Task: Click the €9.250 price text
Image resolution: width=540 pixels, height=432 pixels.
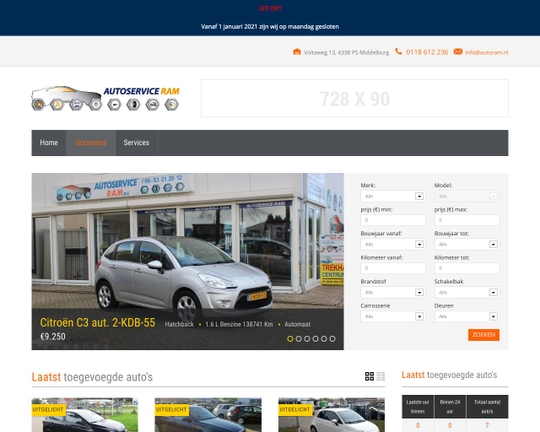Action: 53,337
